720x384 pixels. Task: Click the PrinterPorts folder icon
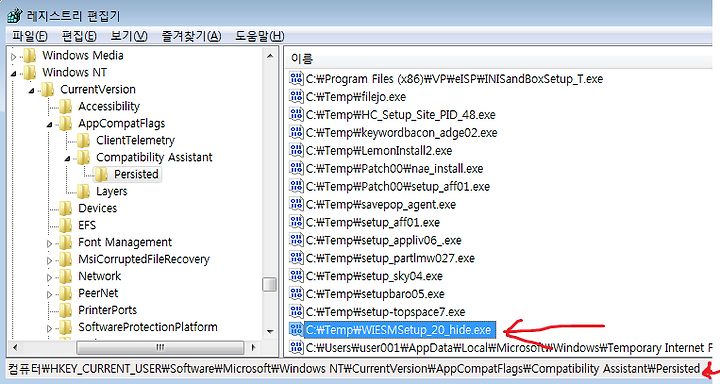[x=65, y=311]
